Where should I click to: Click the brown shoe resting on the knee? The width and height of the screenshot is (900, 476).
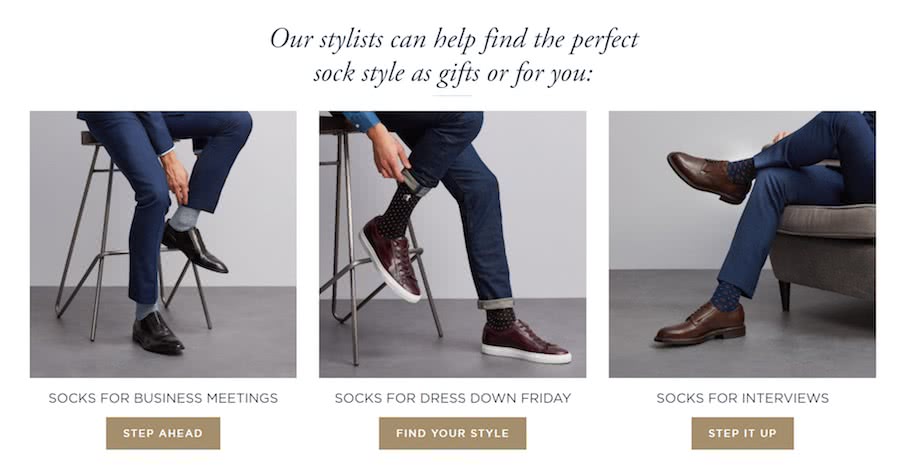coord(707,175)
